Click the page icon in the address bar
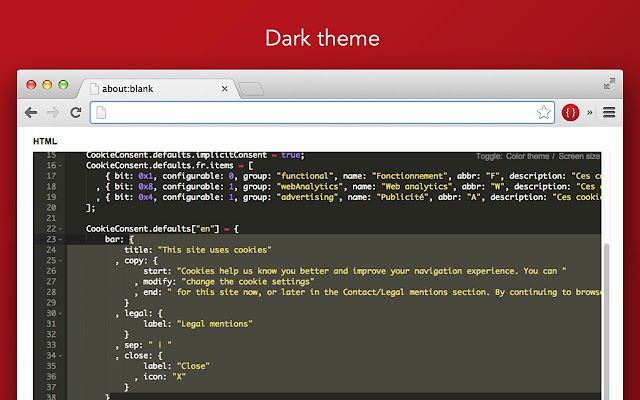640x400 pixels. [x=101, y=113]
